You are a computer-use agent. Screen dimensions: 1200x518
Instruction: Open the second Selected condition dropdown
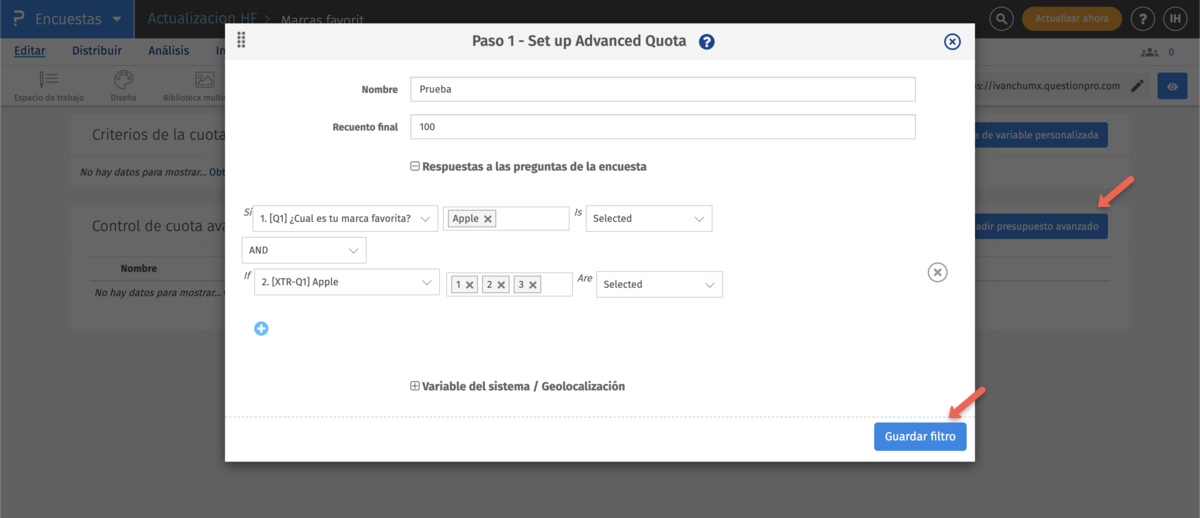[x=660, y=284]
